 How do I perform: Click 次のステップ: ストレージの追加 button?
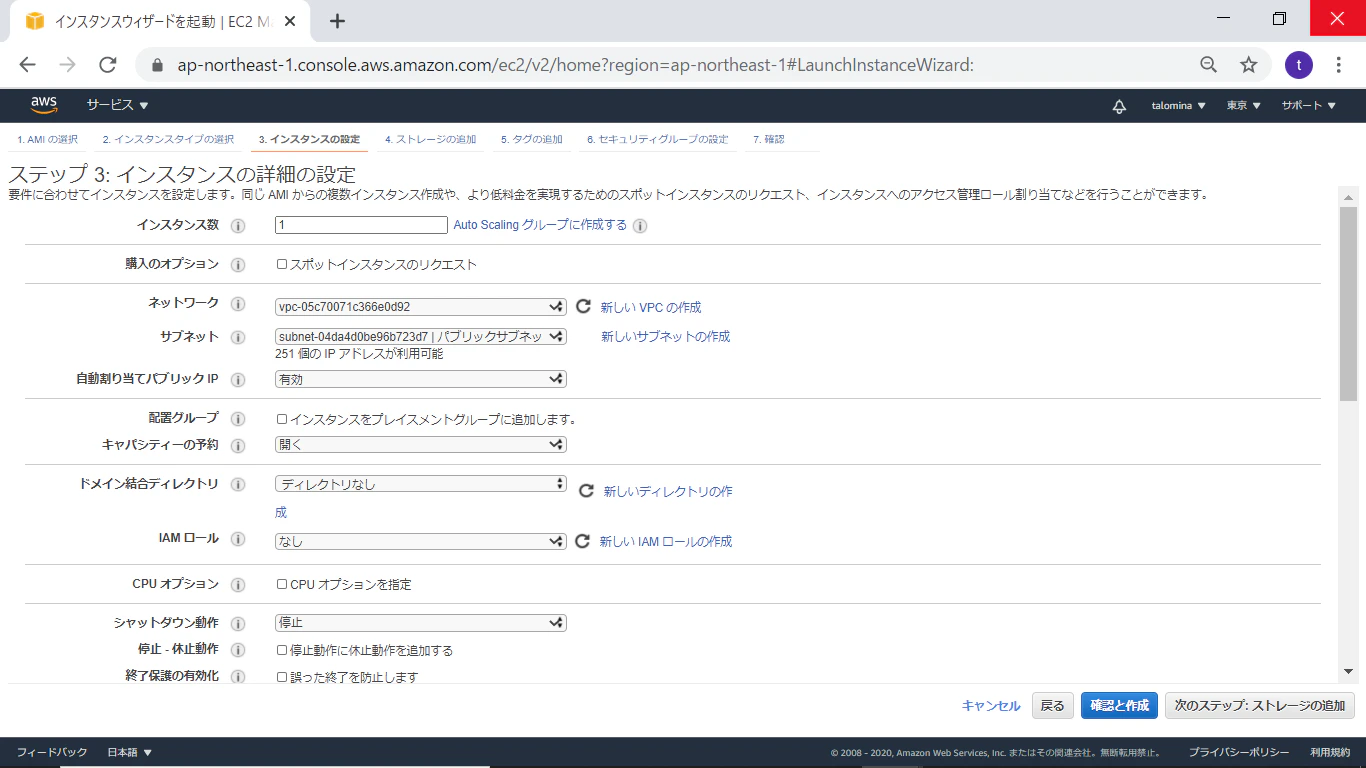point(1260,705)
